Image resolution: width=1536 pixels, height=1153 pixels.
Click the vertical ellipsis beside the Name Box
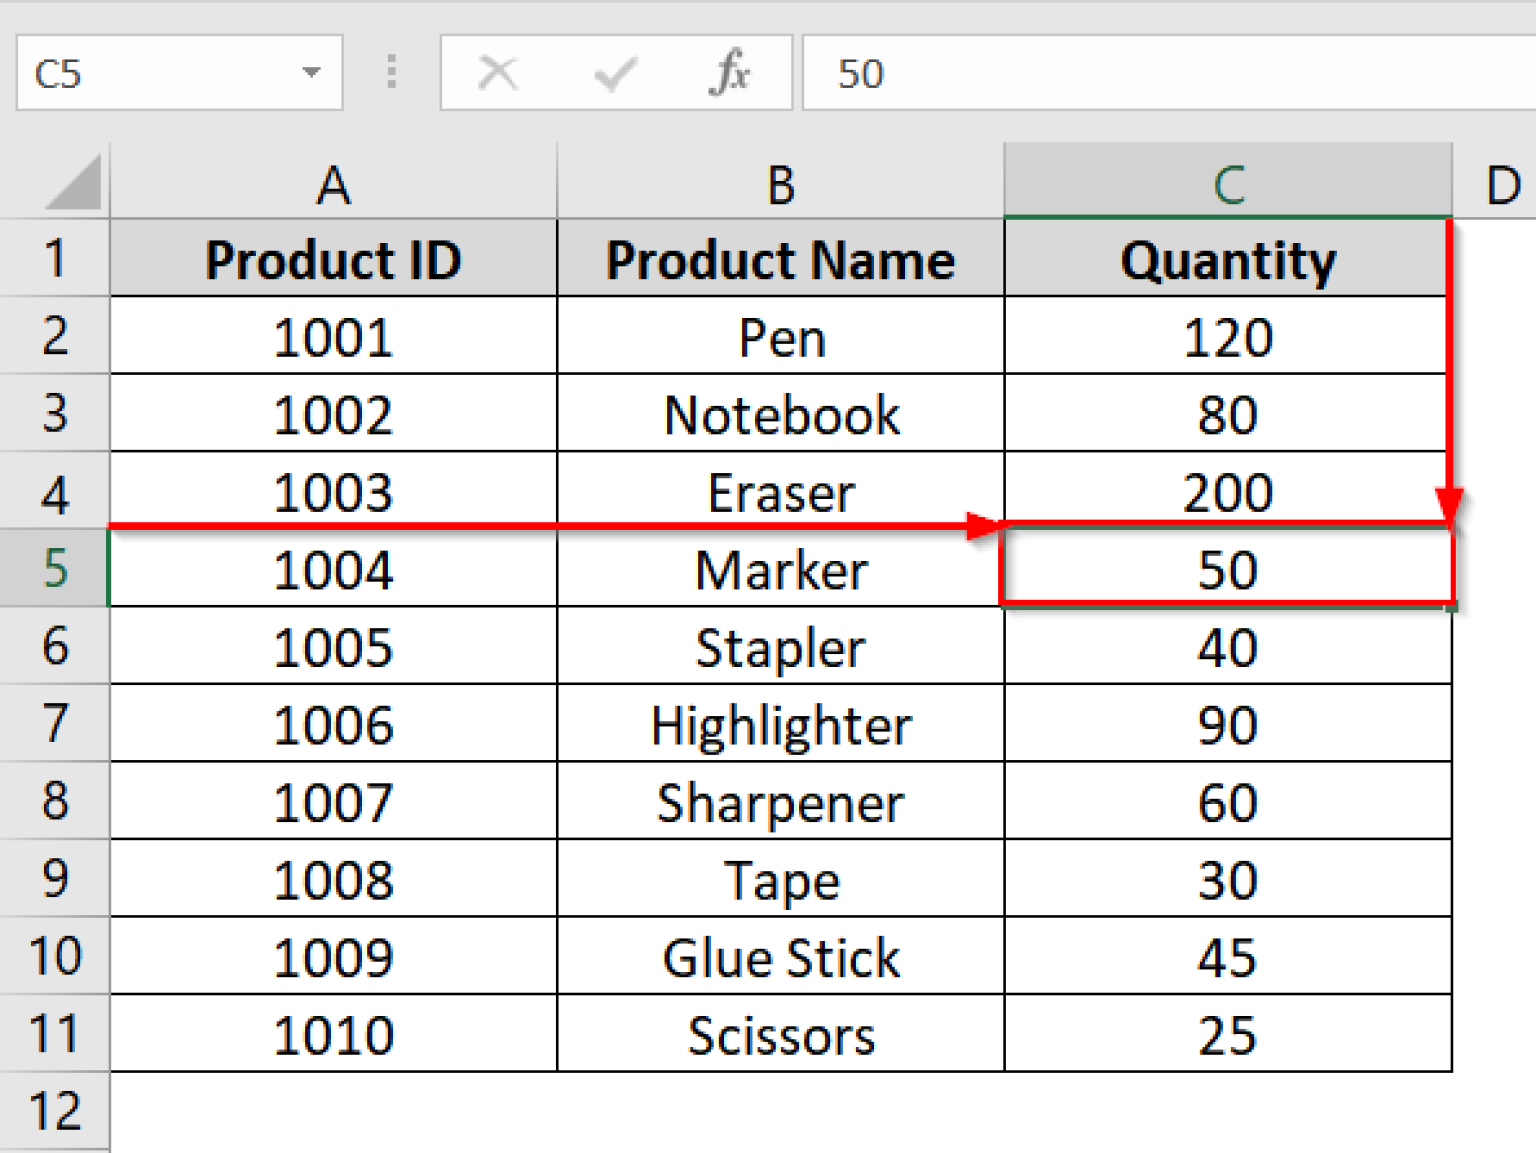point(390,72)
